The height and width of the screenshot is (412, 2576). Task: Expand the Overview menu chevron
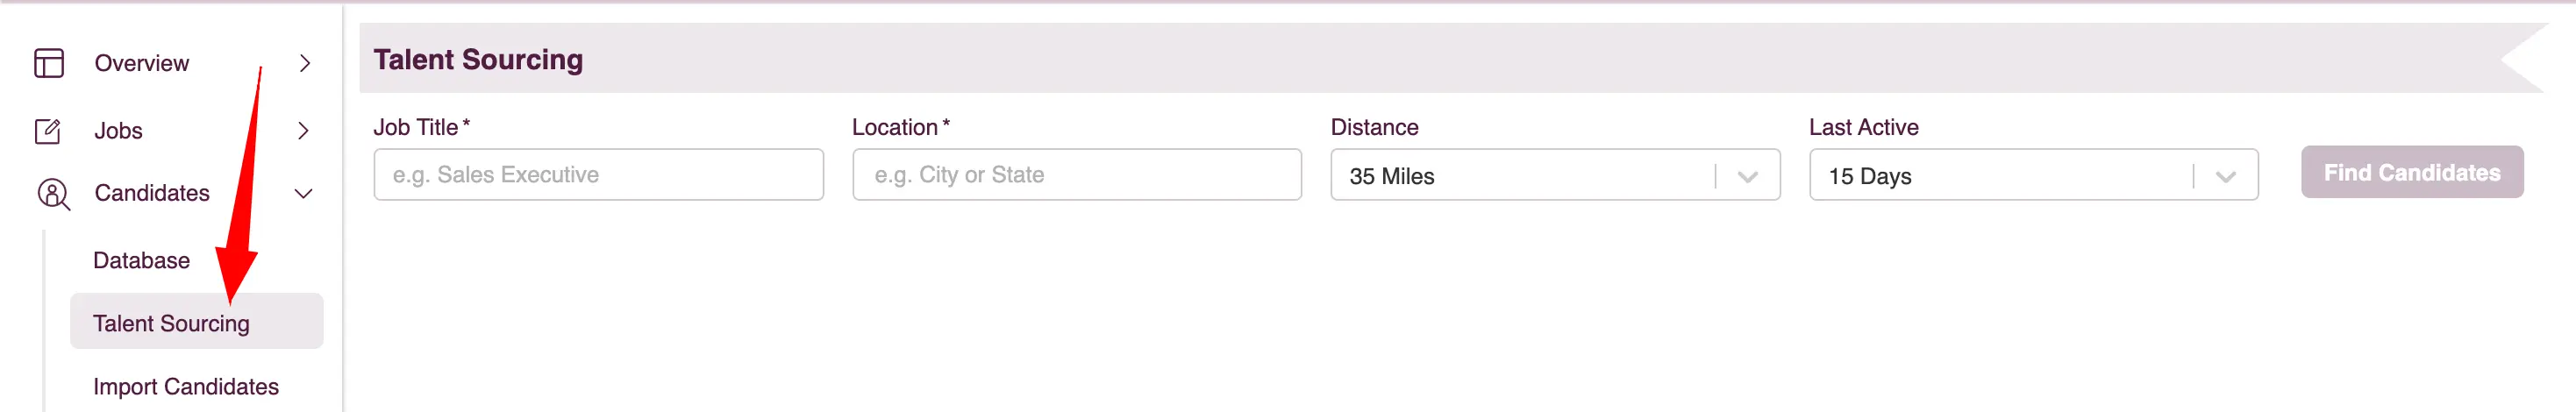[305, 63]
